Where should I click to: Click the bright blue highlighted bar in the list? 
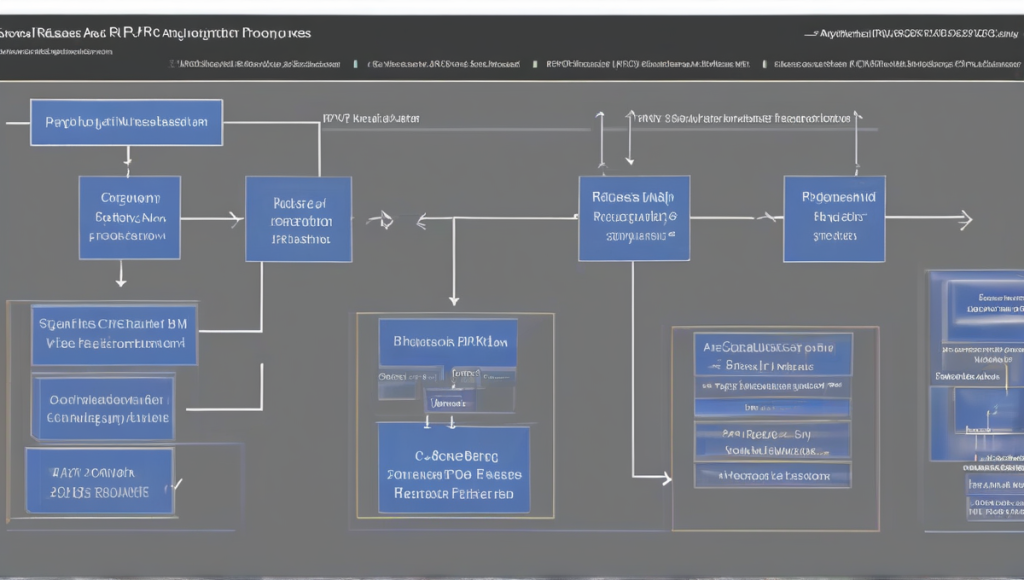[772, 408]
